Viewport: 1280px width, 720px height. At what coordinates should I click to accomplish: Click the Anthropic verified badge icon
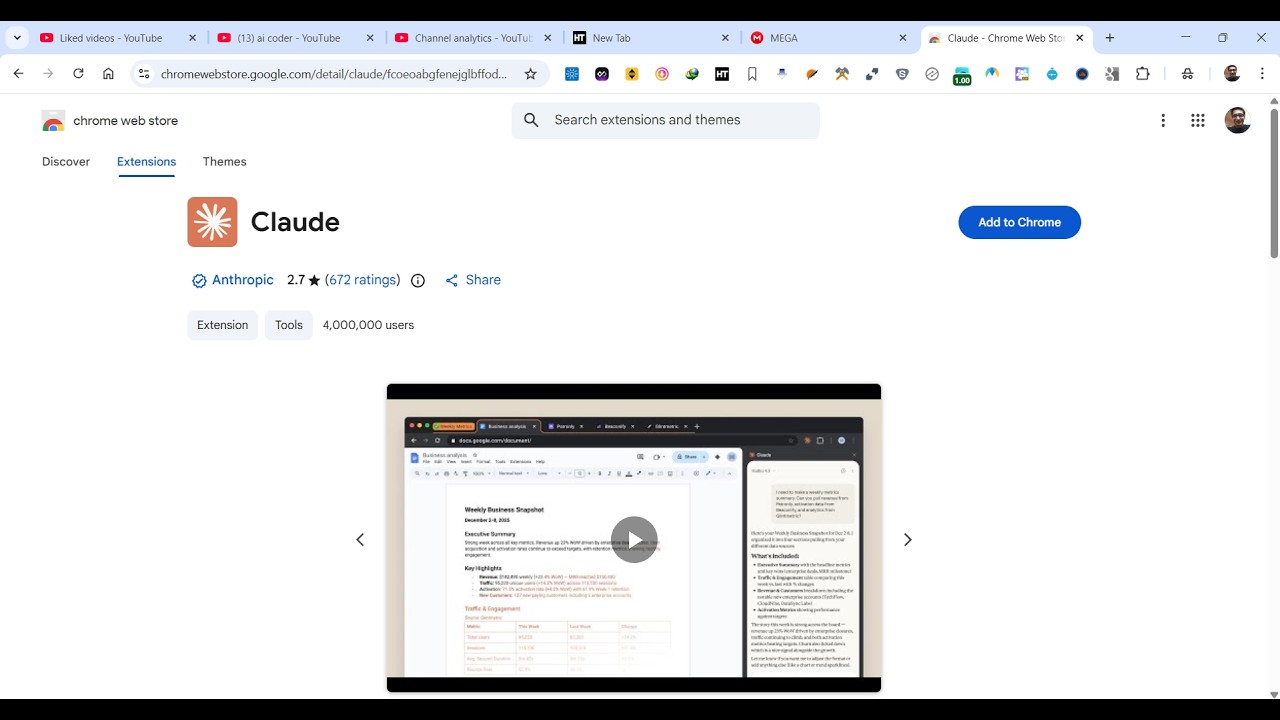tap(199, 281)
